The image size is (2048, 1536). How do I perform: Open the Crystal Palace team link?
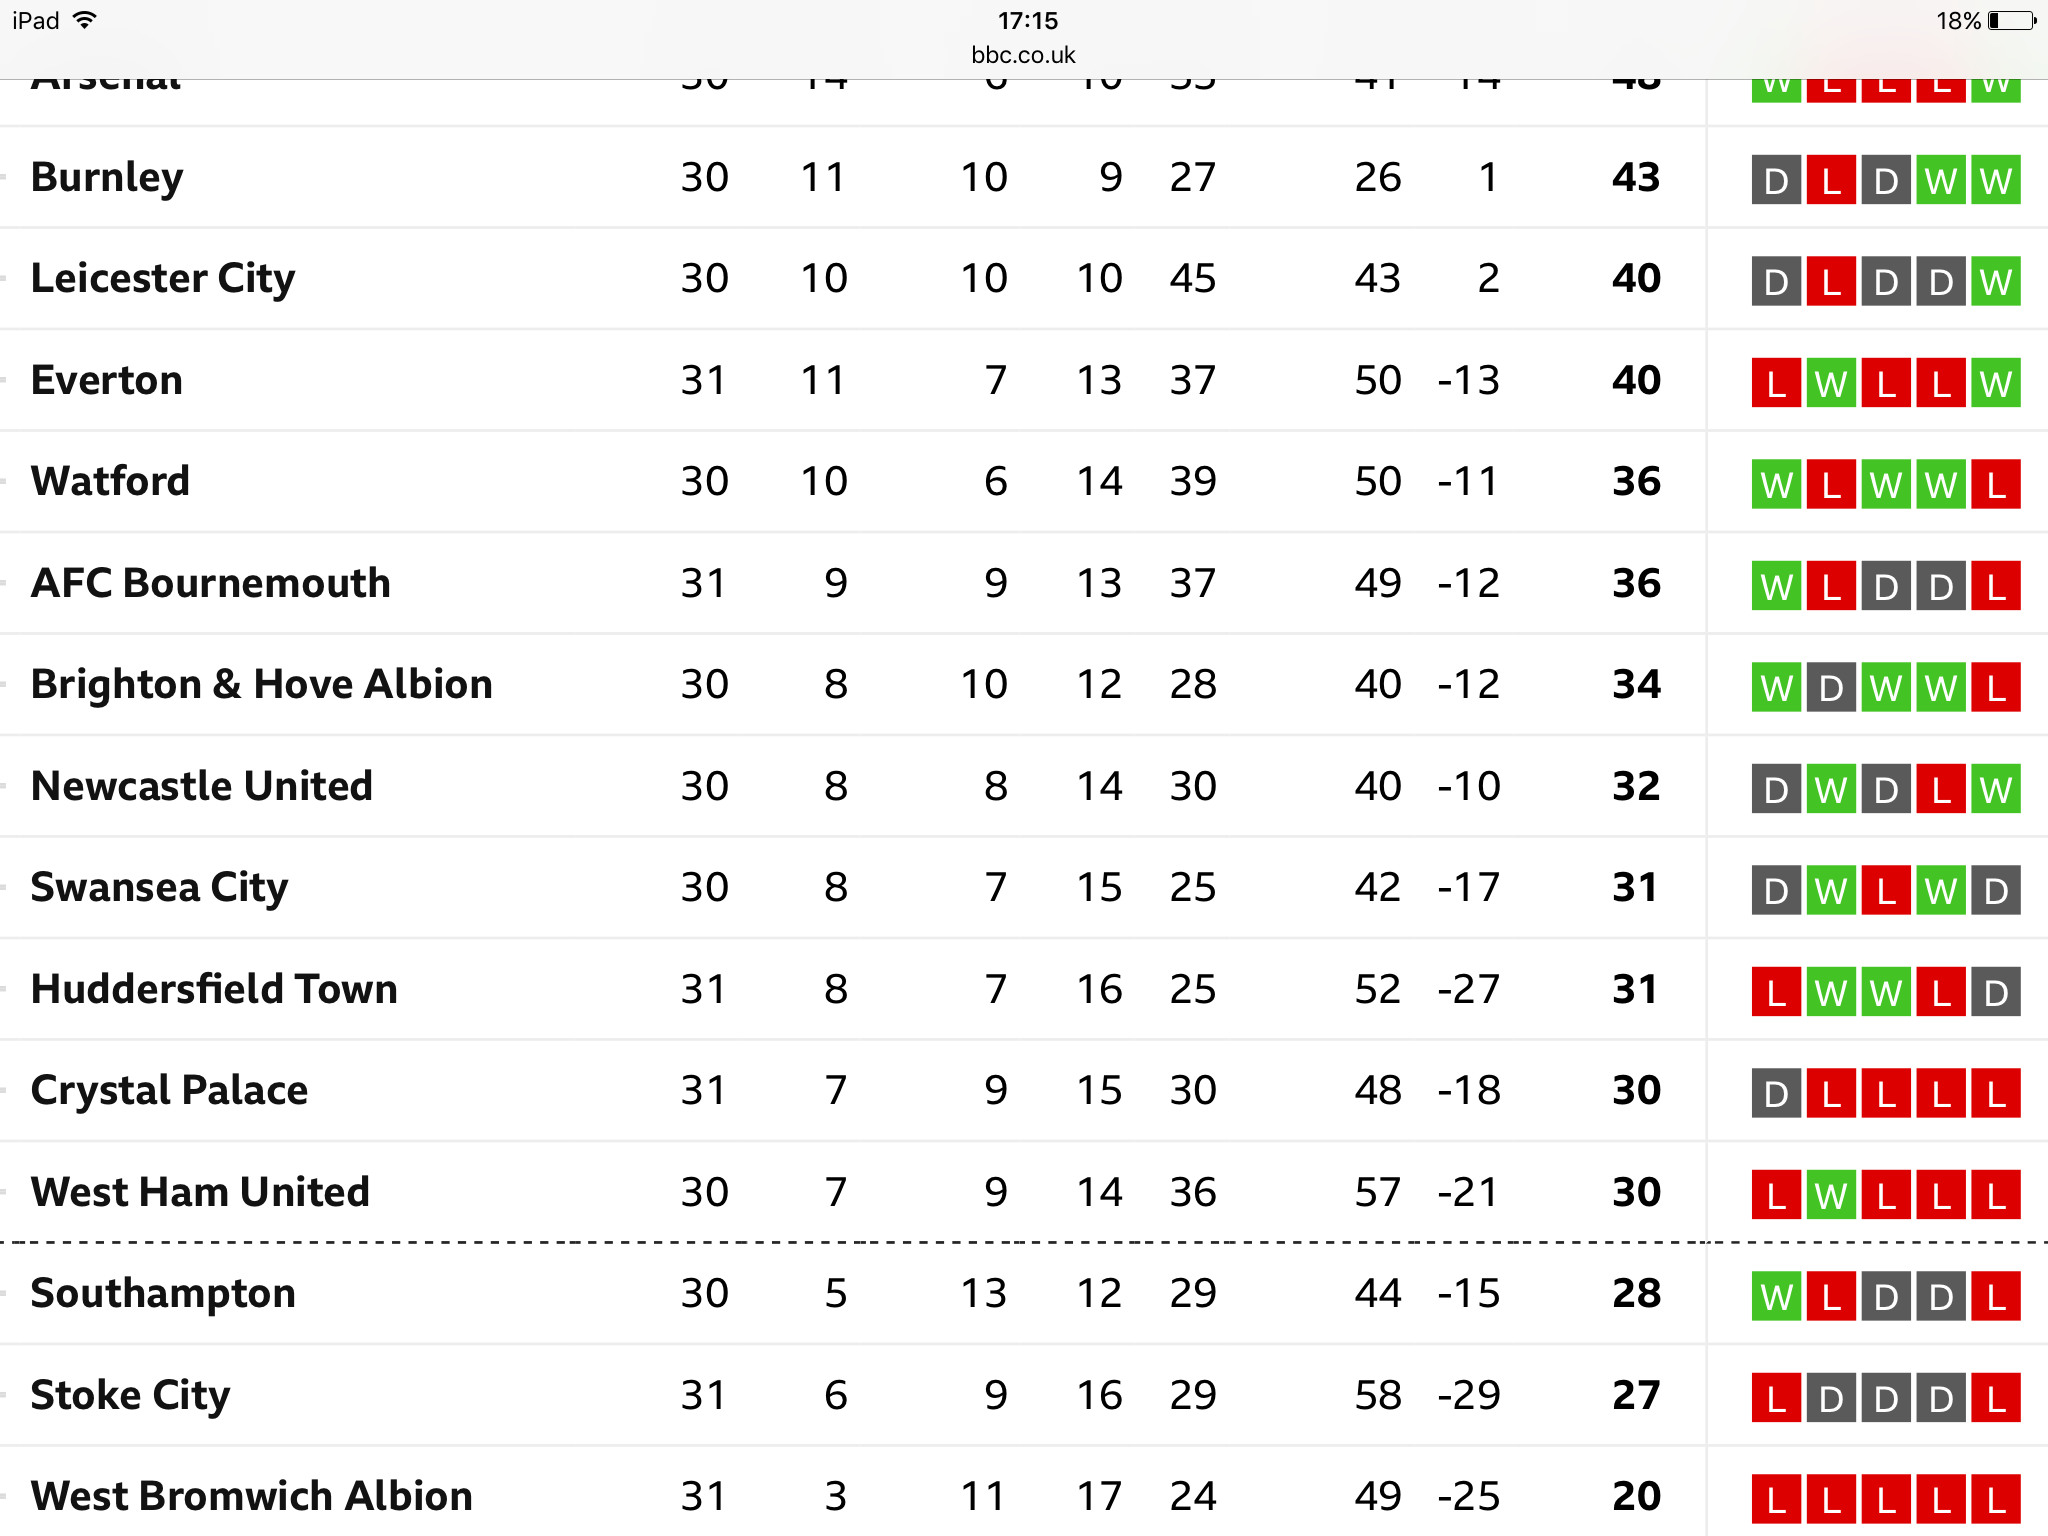pyautogui.click(x=169, y=1091)
